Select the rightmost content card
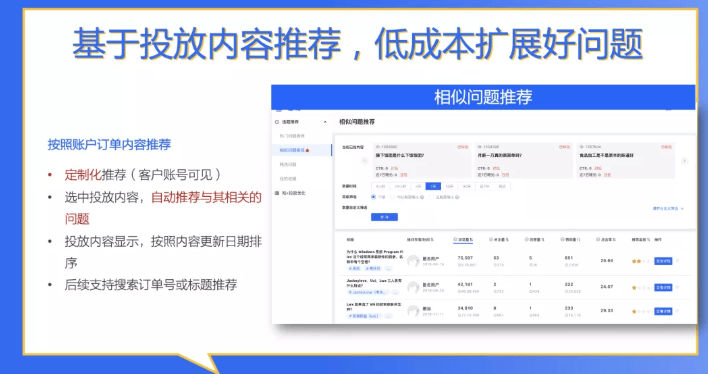The height and width of the screenshot is (374, 708). [626, 160]
